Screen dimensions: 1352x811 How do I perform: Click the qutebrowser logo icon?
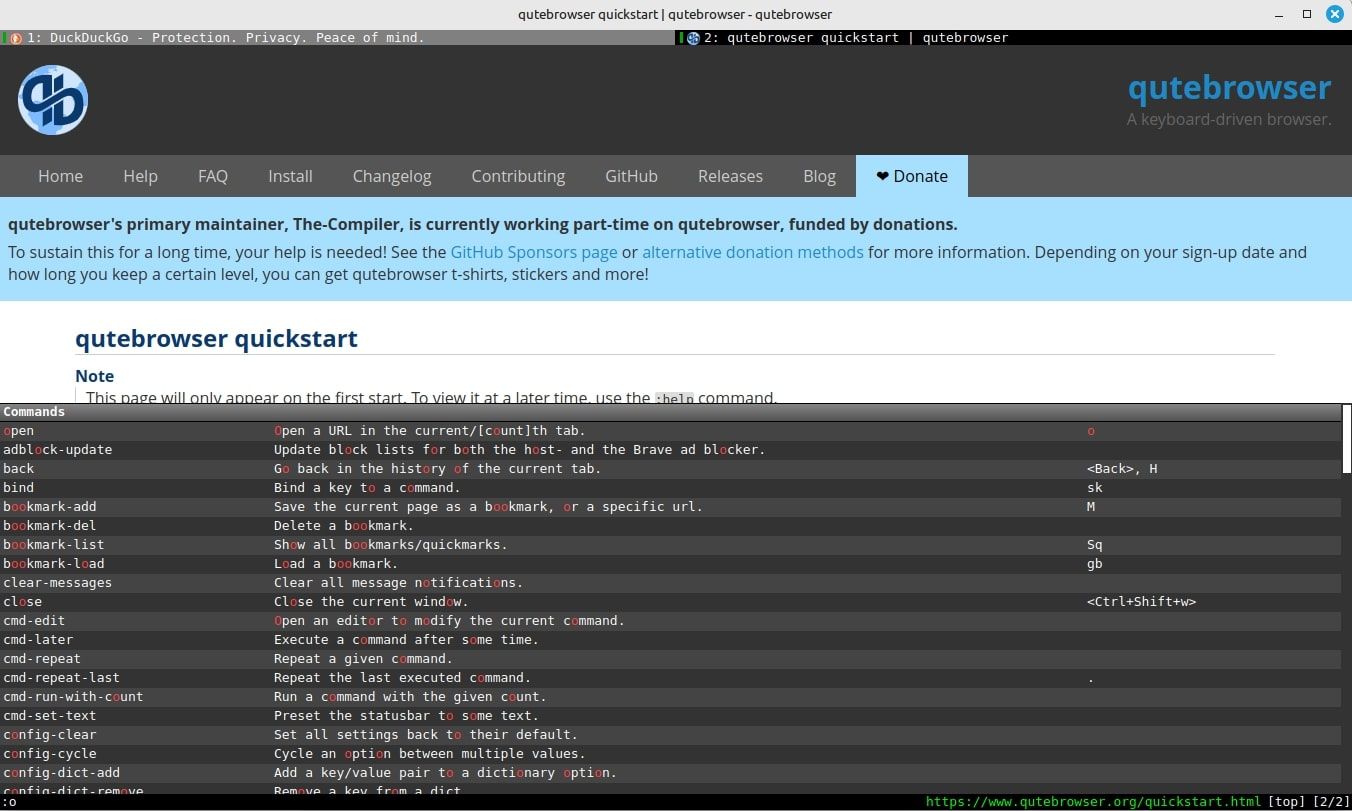53,100
